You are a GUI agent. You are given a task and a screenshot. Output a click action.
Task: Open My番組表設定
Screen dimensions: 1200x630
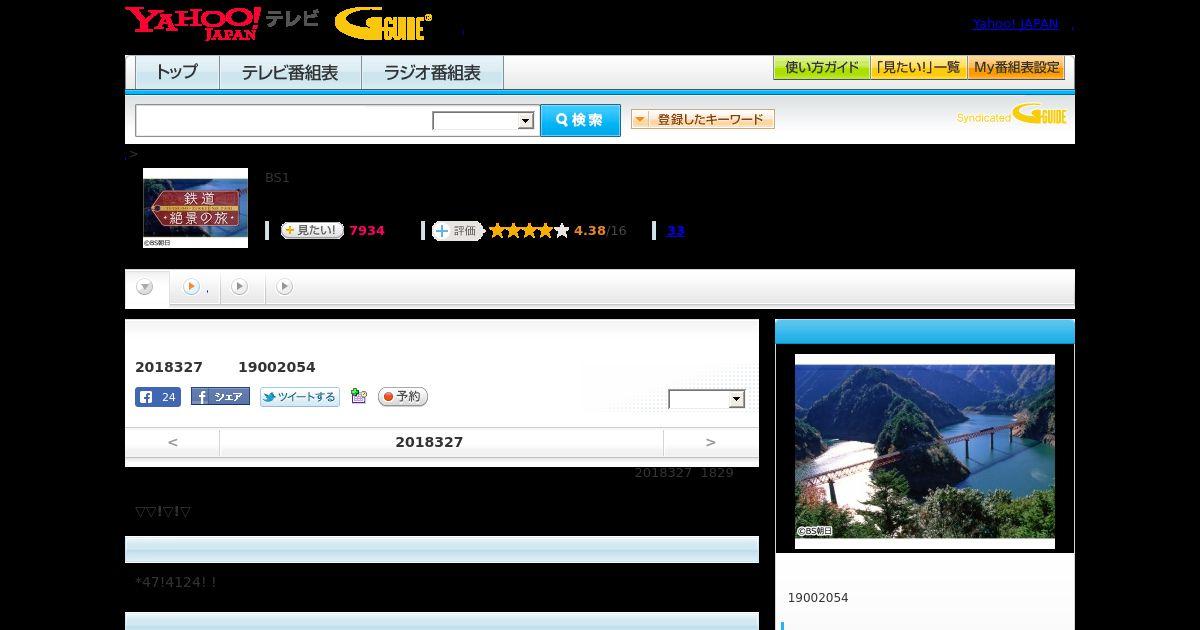point(1016,68)
